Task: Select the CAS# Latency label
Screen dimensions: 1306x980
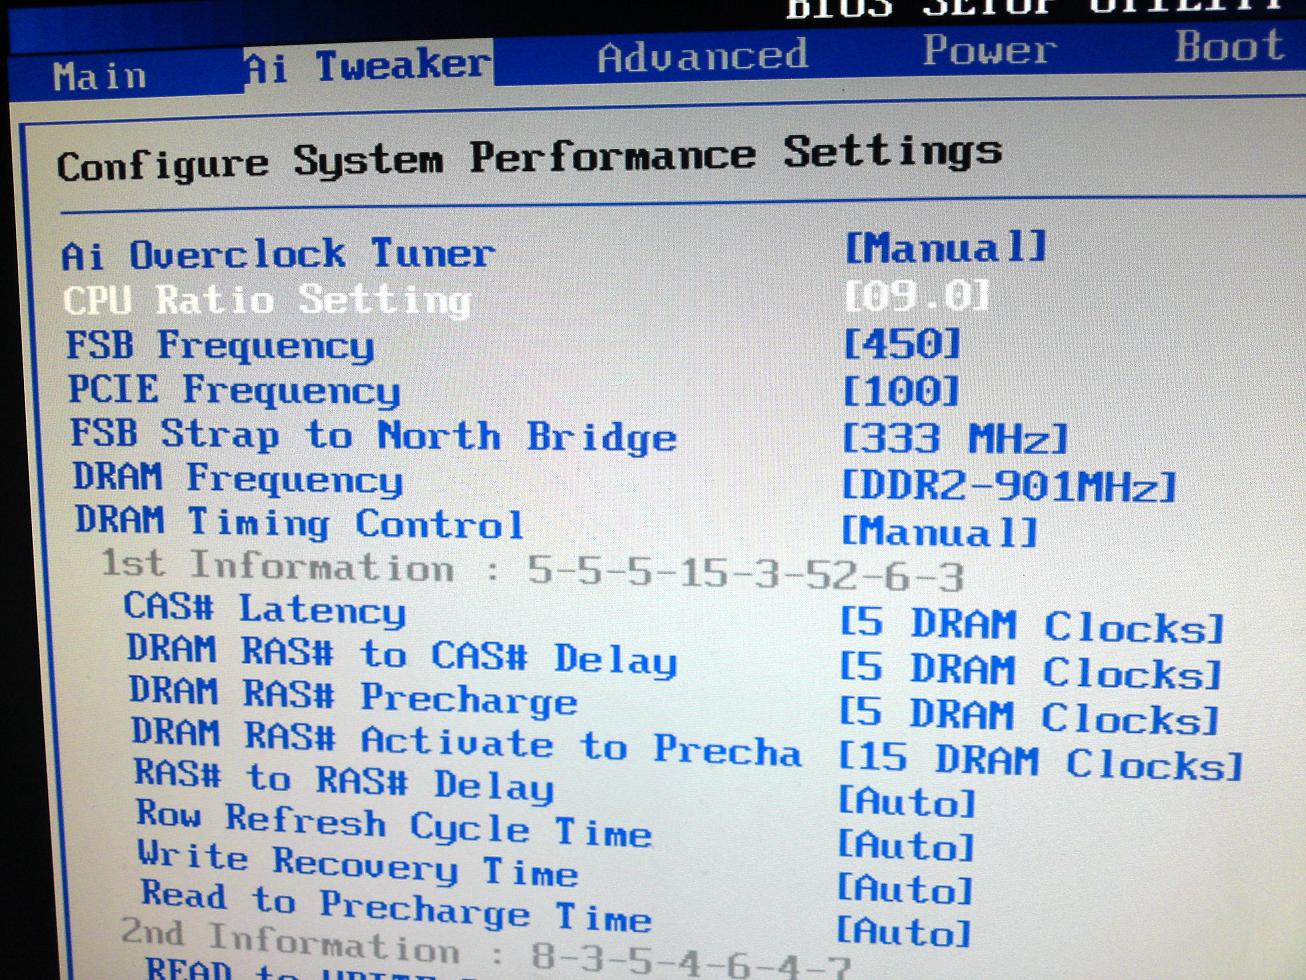Action: [265, 609]
